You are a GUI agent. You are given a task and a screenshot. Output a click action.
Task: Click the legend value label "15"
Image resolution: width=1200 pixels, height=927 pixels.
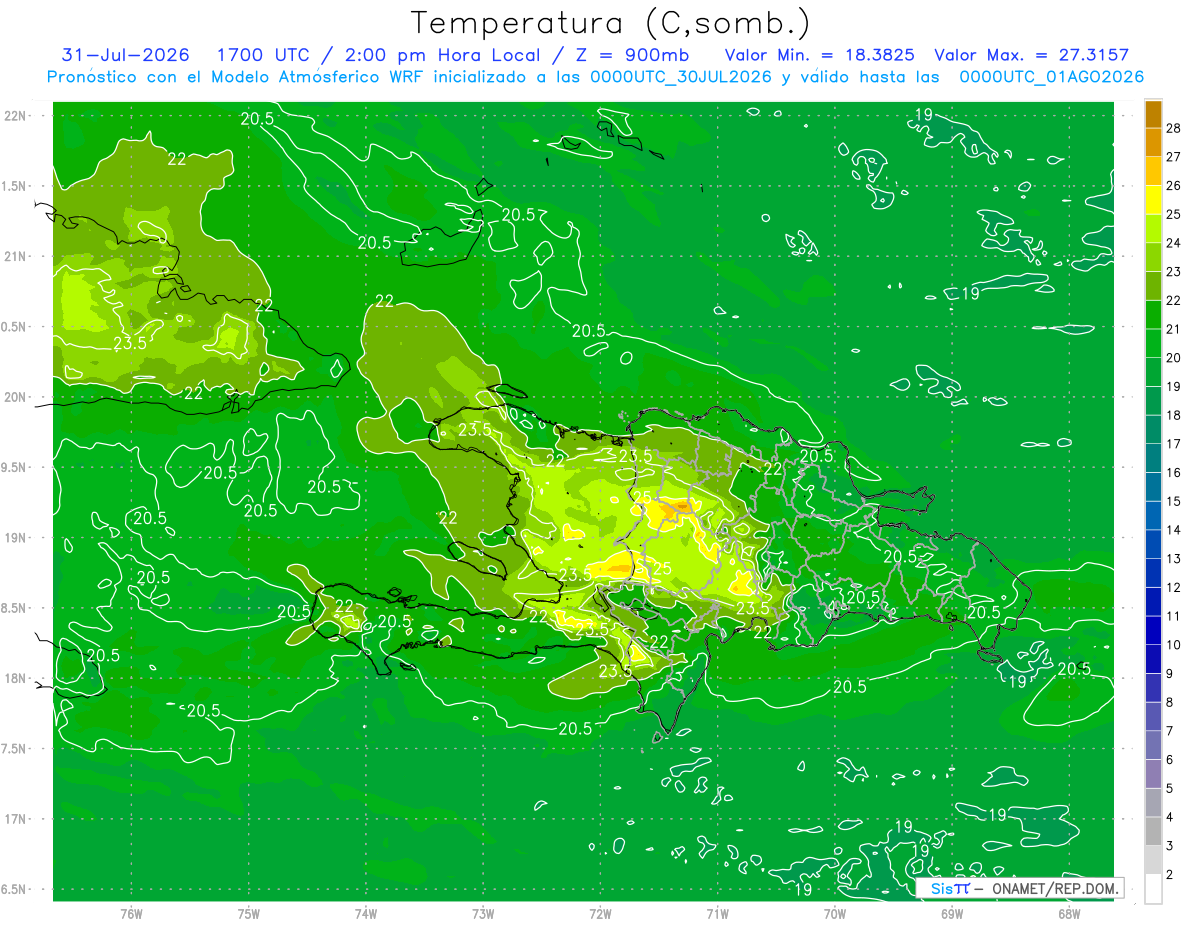coord(1173,501)
